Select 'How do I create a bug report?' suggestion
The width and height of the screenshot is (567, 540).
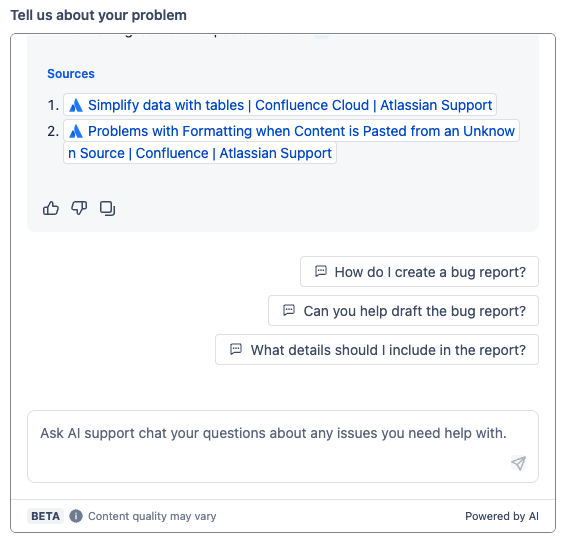click(x=419, y=272)
